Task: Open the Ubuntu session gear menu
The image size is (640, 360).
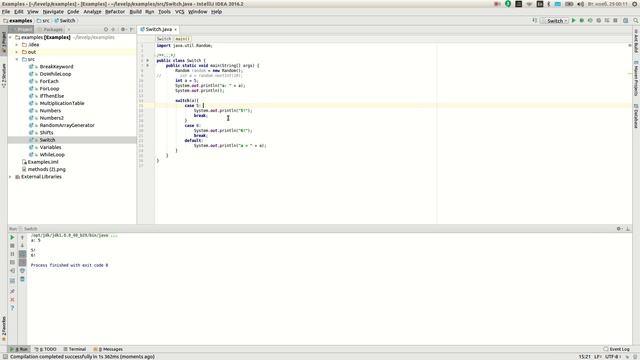Action: pyautogui.click(x=636, y=4)
